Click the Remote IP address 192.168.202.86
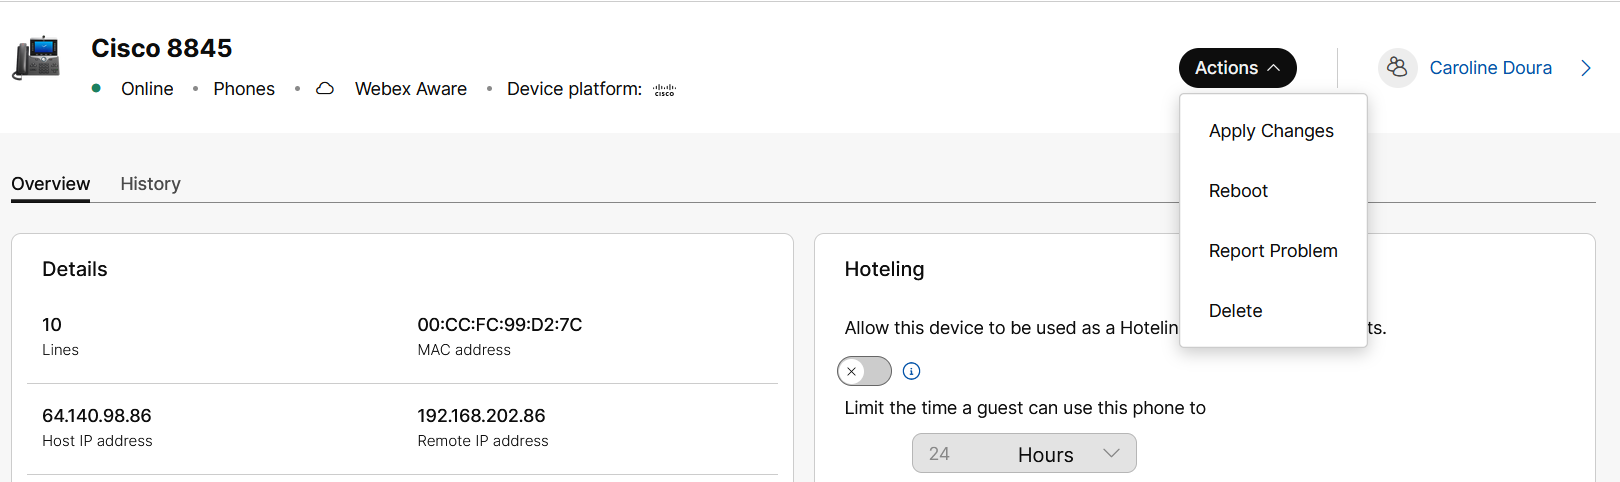The height and width of the screenshot is (482, 1620). [481, 416]
